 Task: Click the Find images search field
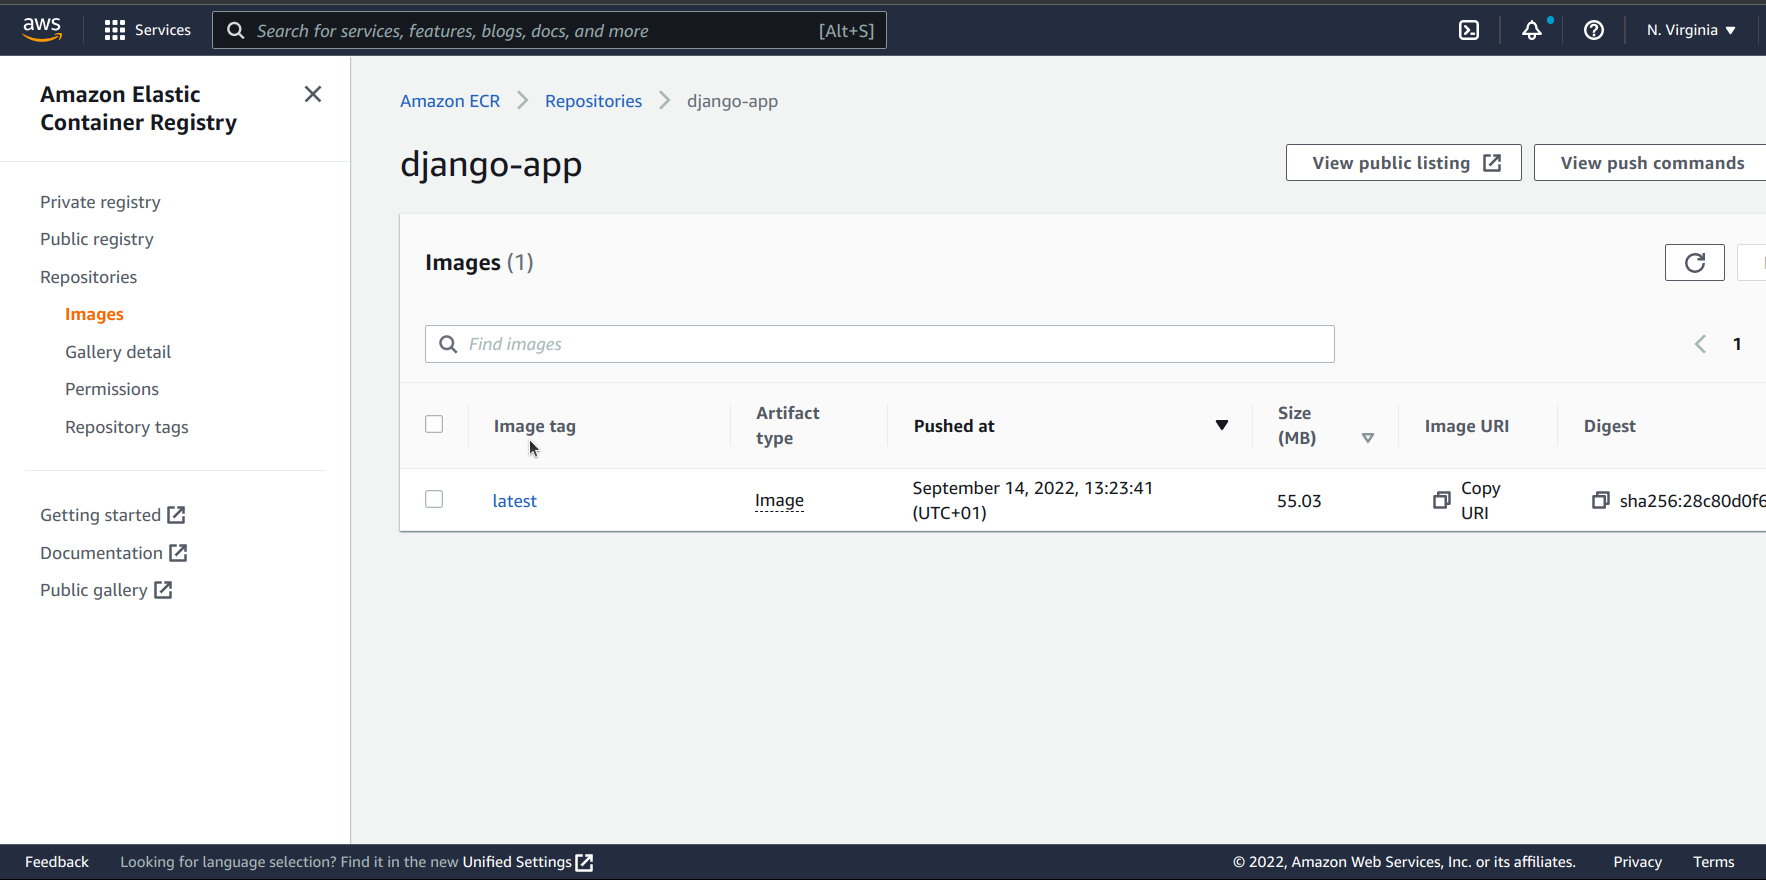click(x=880, y=344)
